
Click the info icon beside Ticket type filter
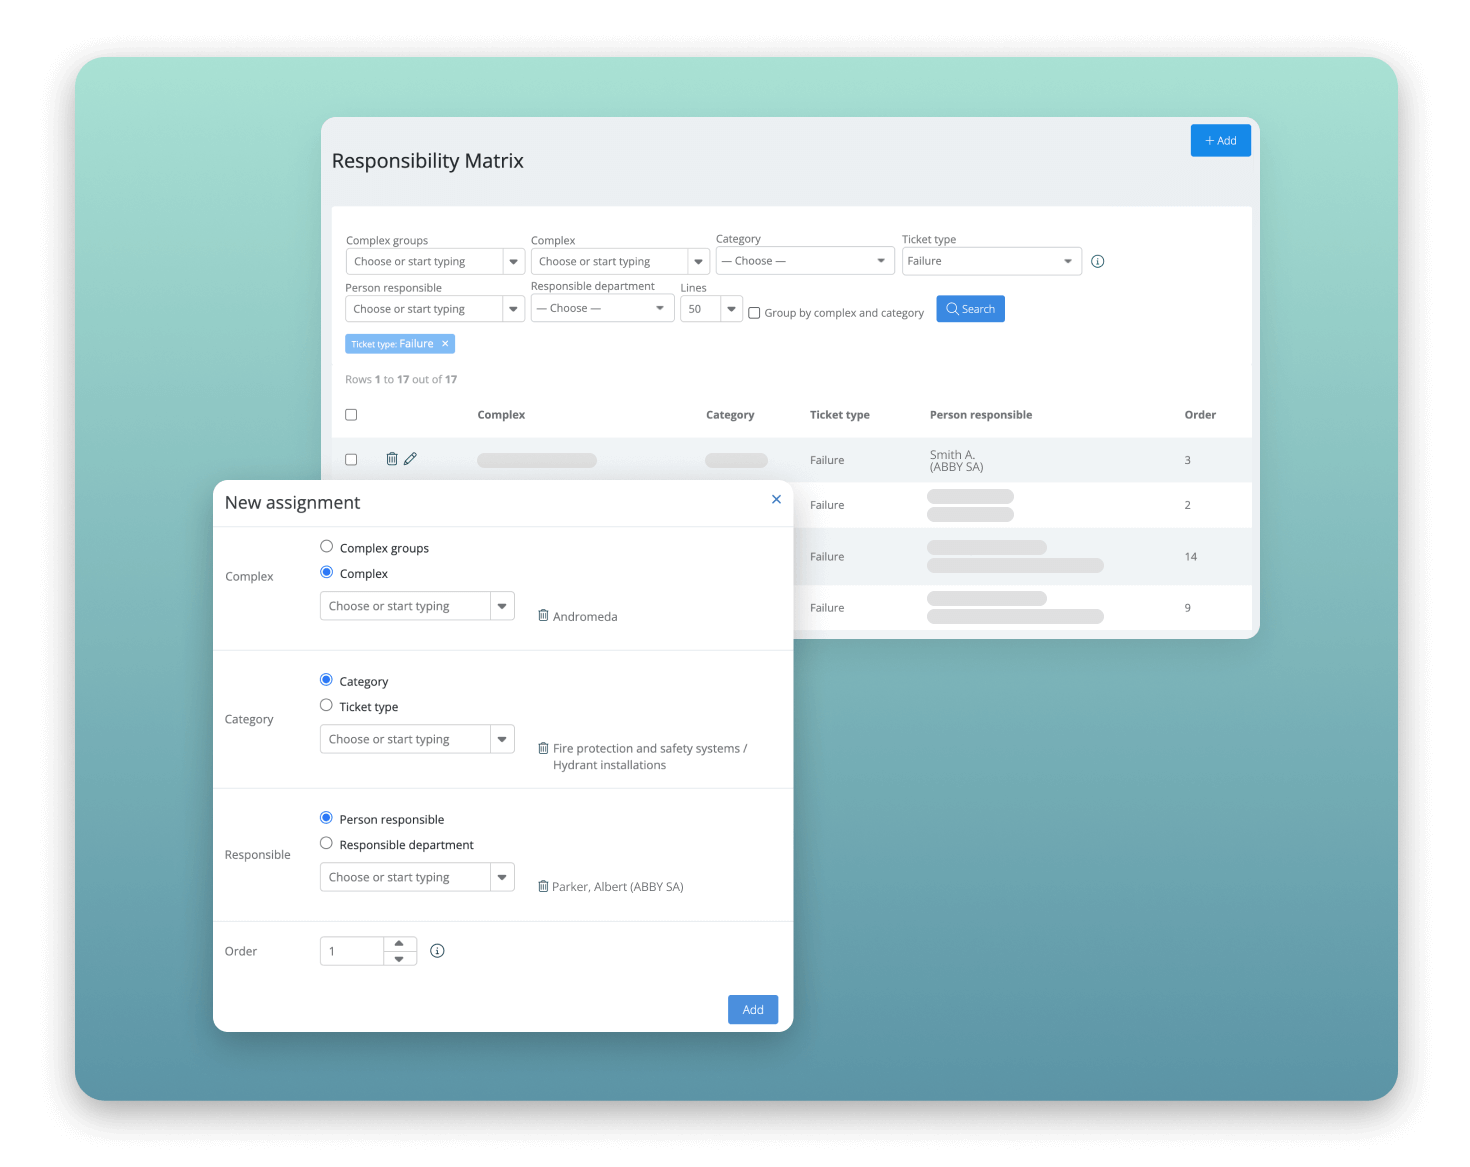pyautogui.click(x=1097, y=262)
